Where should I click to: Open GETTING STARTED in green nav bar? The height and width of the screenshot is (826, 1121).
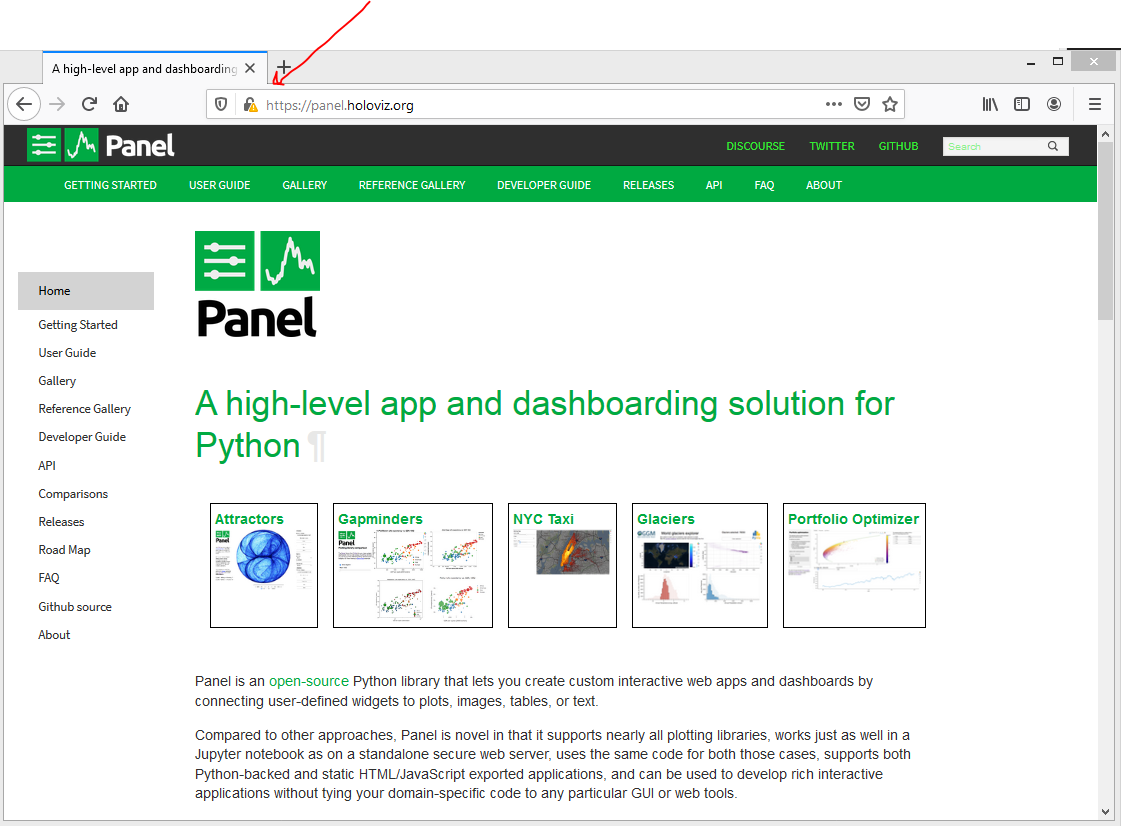pos(110,185)
